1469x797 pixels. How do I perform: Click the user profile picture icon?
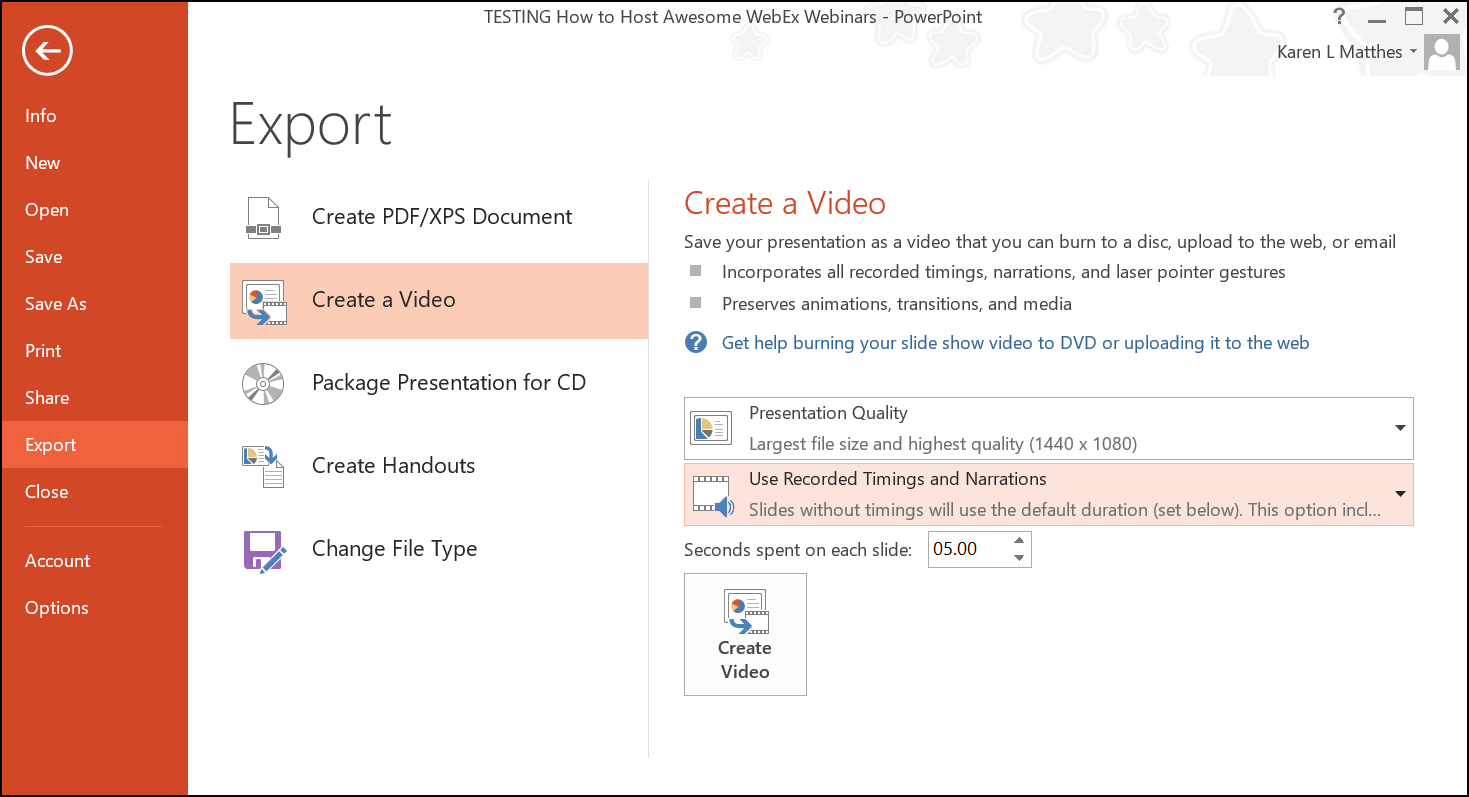[x=1441, y=51]
